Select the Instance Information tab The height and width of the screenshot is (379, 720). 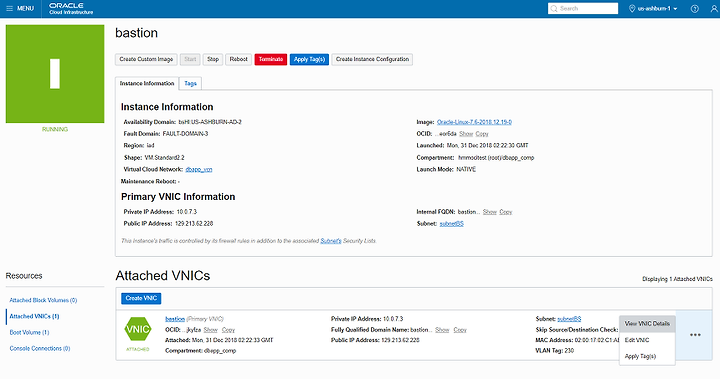tap(146, 83)
